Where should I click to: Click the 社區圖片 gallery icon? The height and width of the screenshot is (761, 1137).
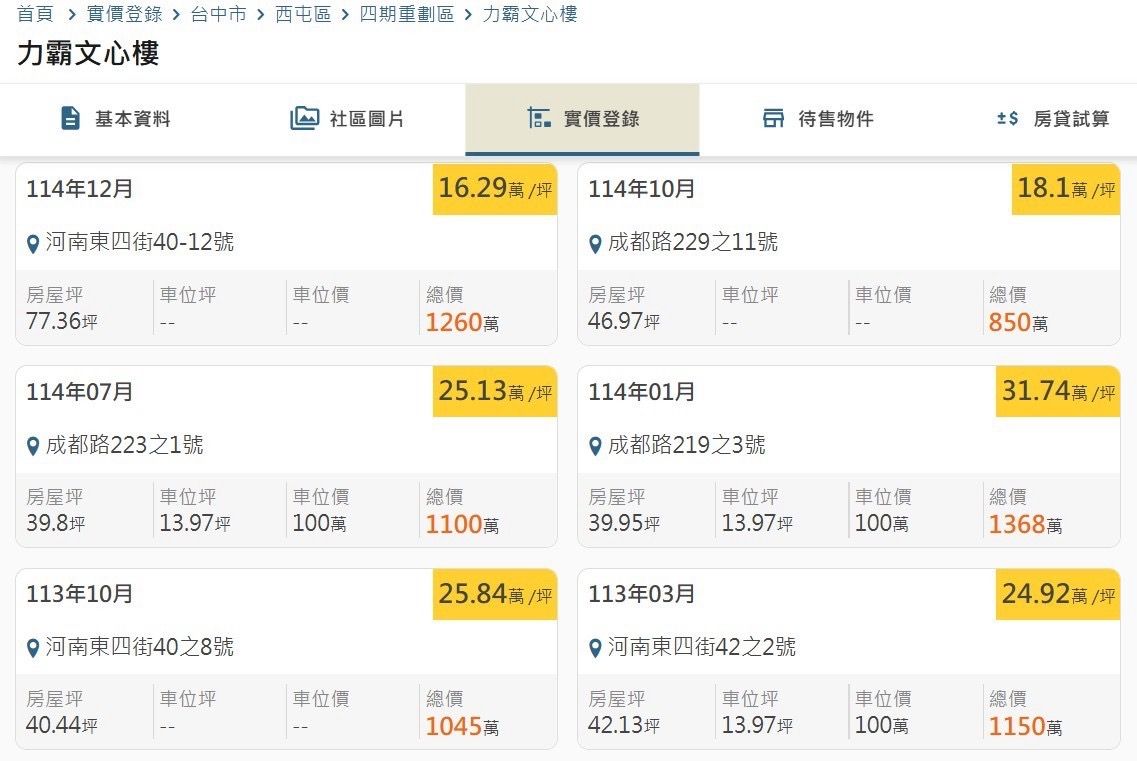pyautogui.click(x=304, y=119)
